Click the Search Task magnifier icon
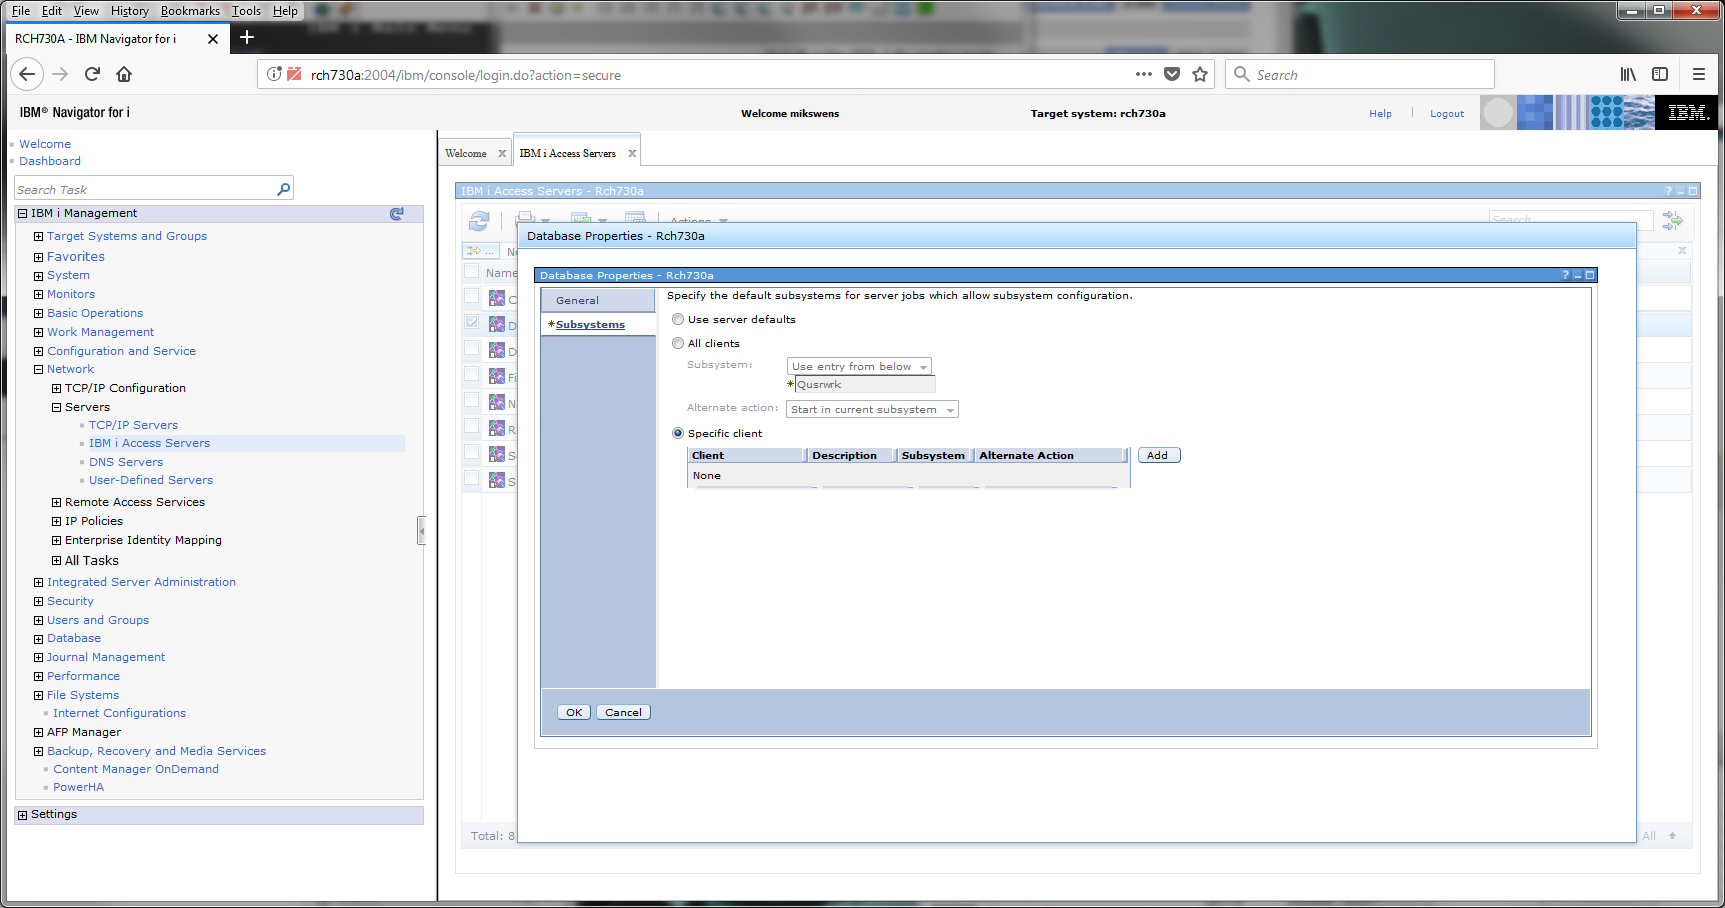Screen dimensions: 1725x908 [283, 189]
